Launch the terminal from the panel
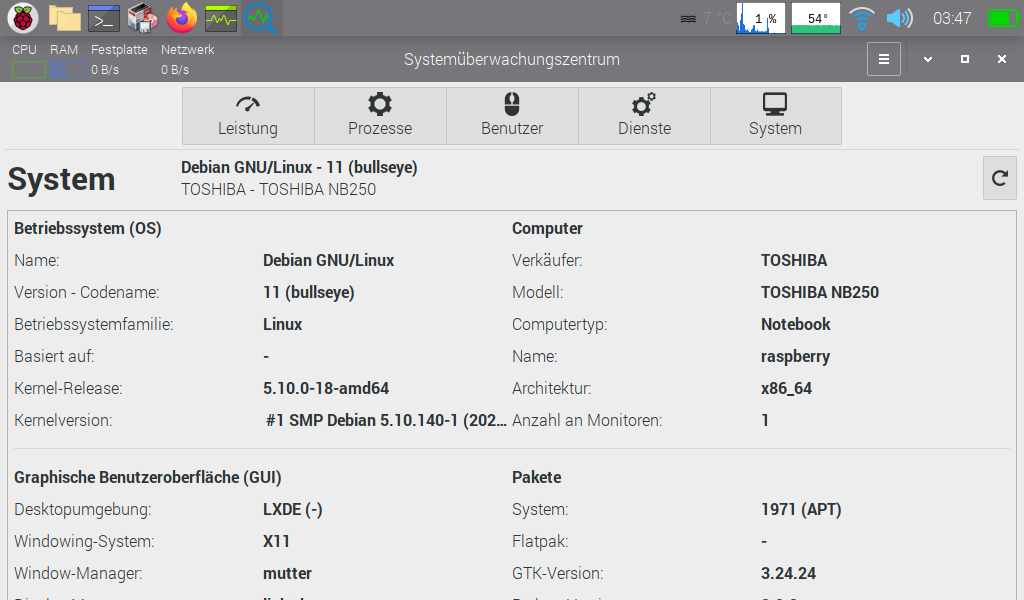This screenshot has height=600, width=1024. (104, 18)
